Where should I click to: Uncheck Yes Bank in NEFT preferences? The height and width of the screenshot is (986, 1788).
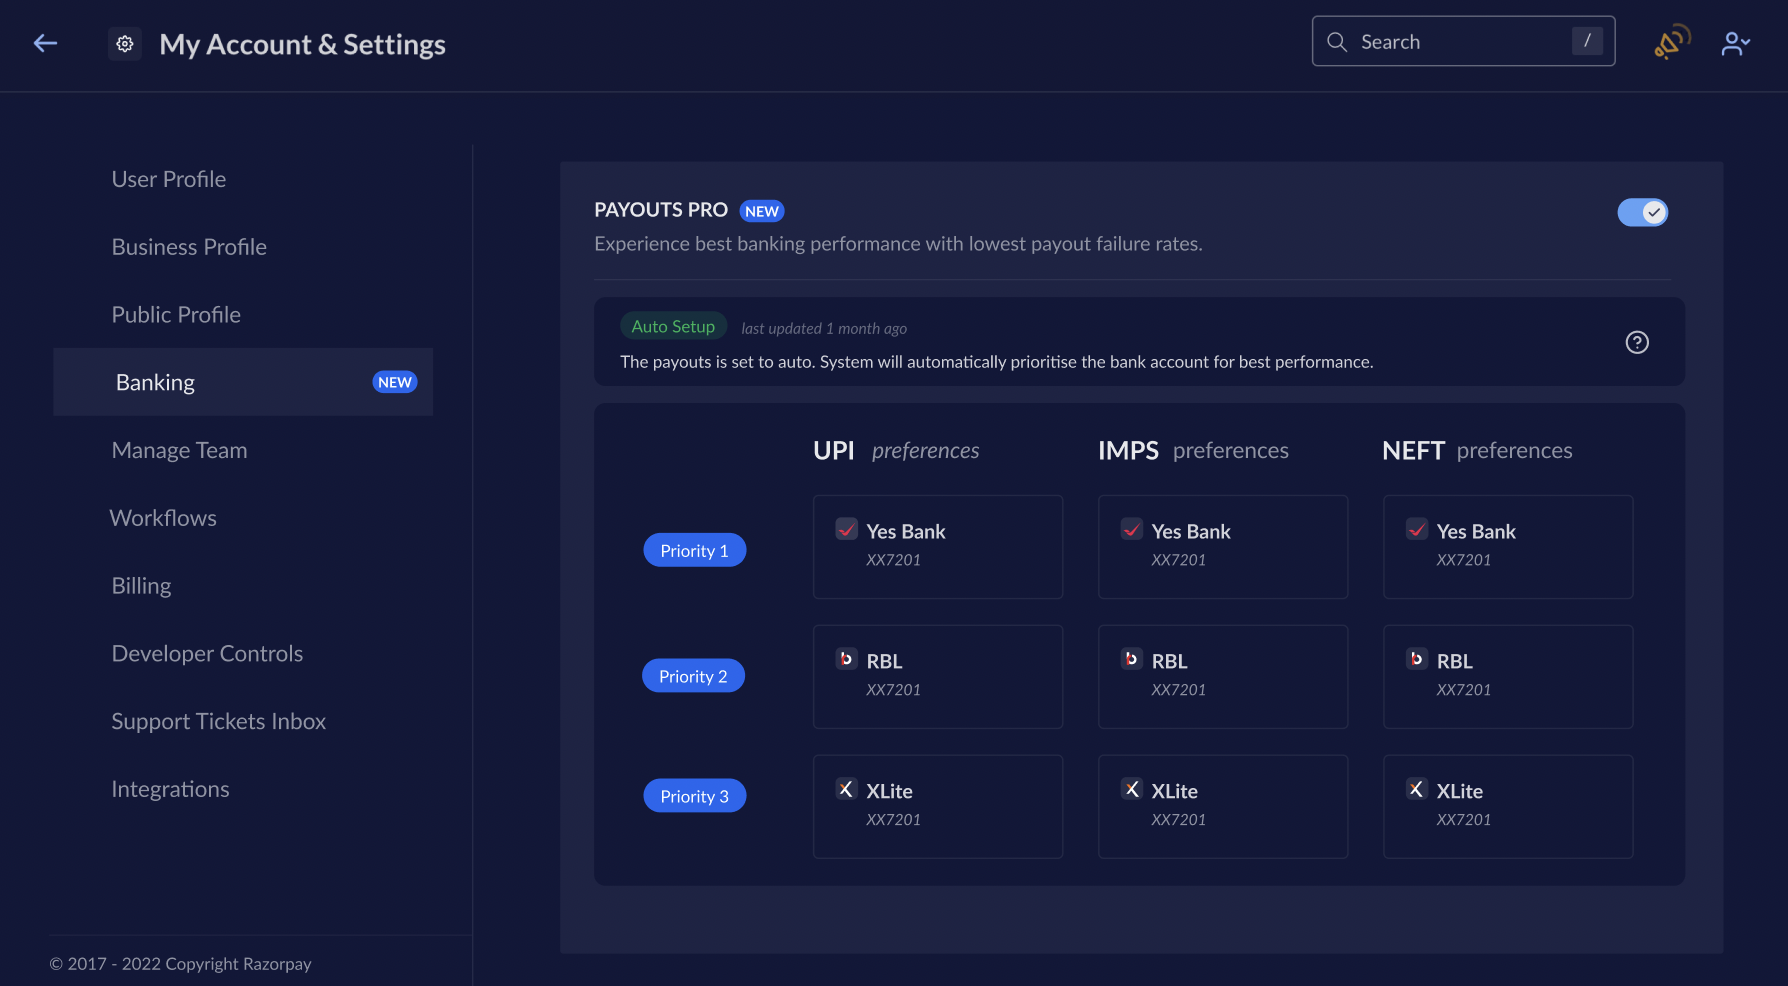[x=1416, y=529]
